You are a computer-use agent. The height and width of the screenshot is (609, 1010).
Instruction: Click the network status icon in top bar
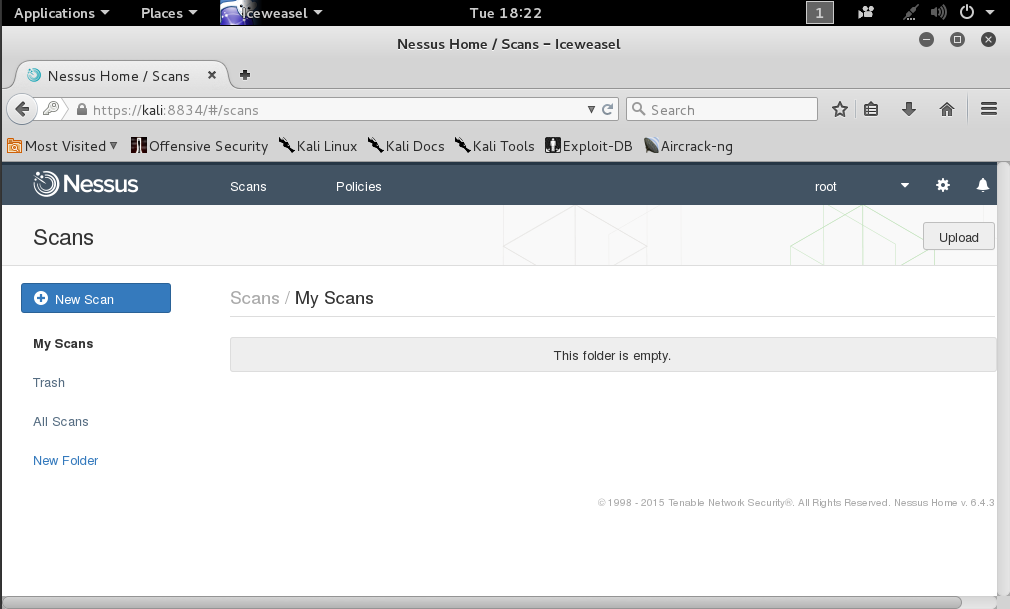click(910, 12)
